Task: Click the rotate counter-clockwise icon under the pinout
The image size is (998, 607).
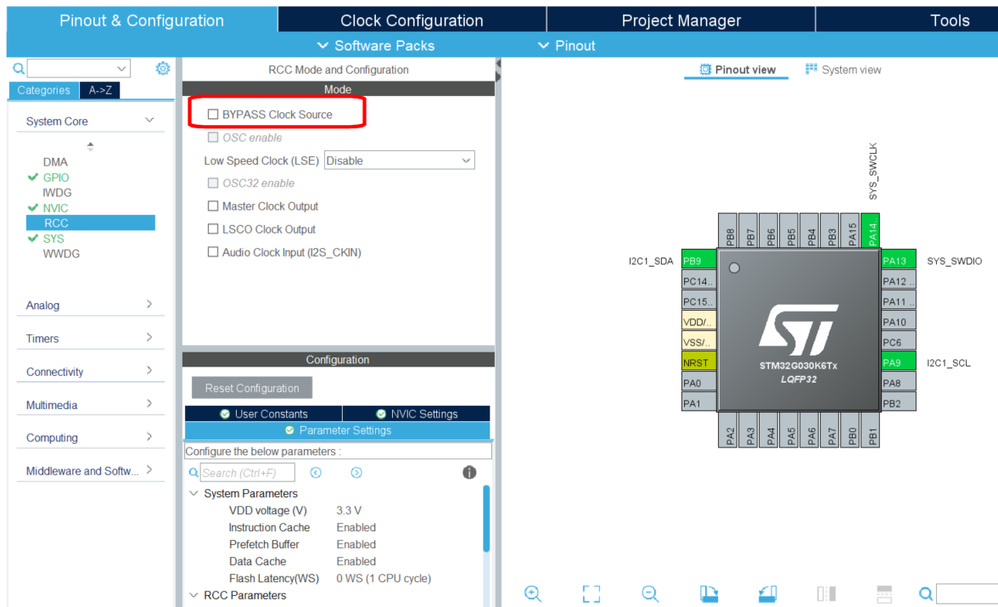Action: (768, 594)
